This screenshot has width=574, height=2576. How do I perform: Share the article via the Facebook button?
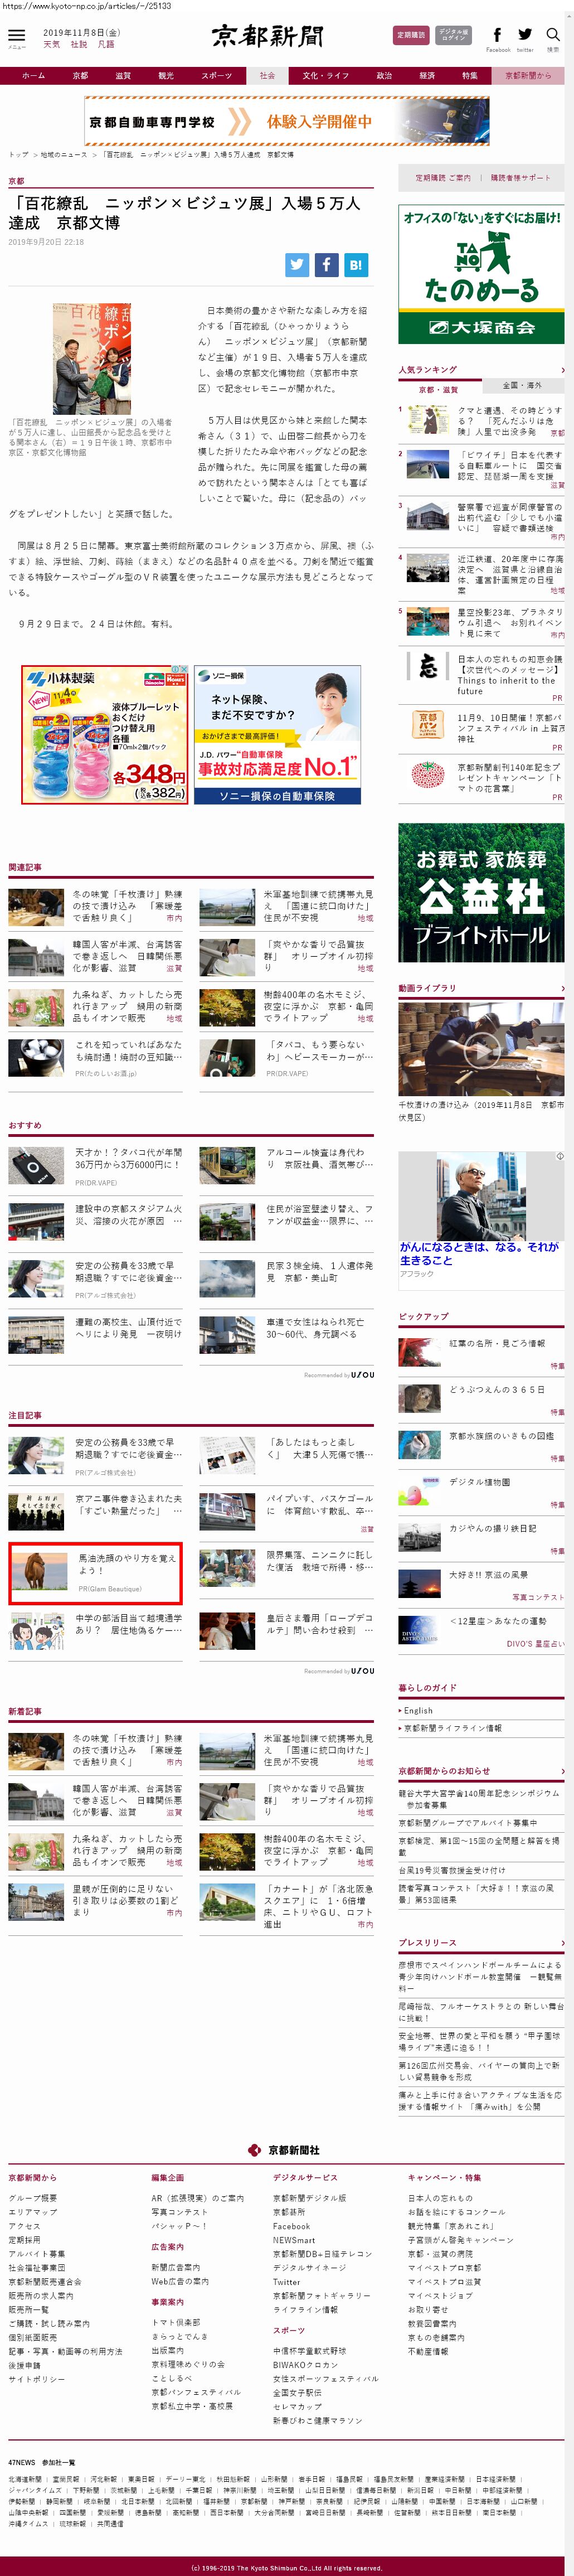(327, 264)
